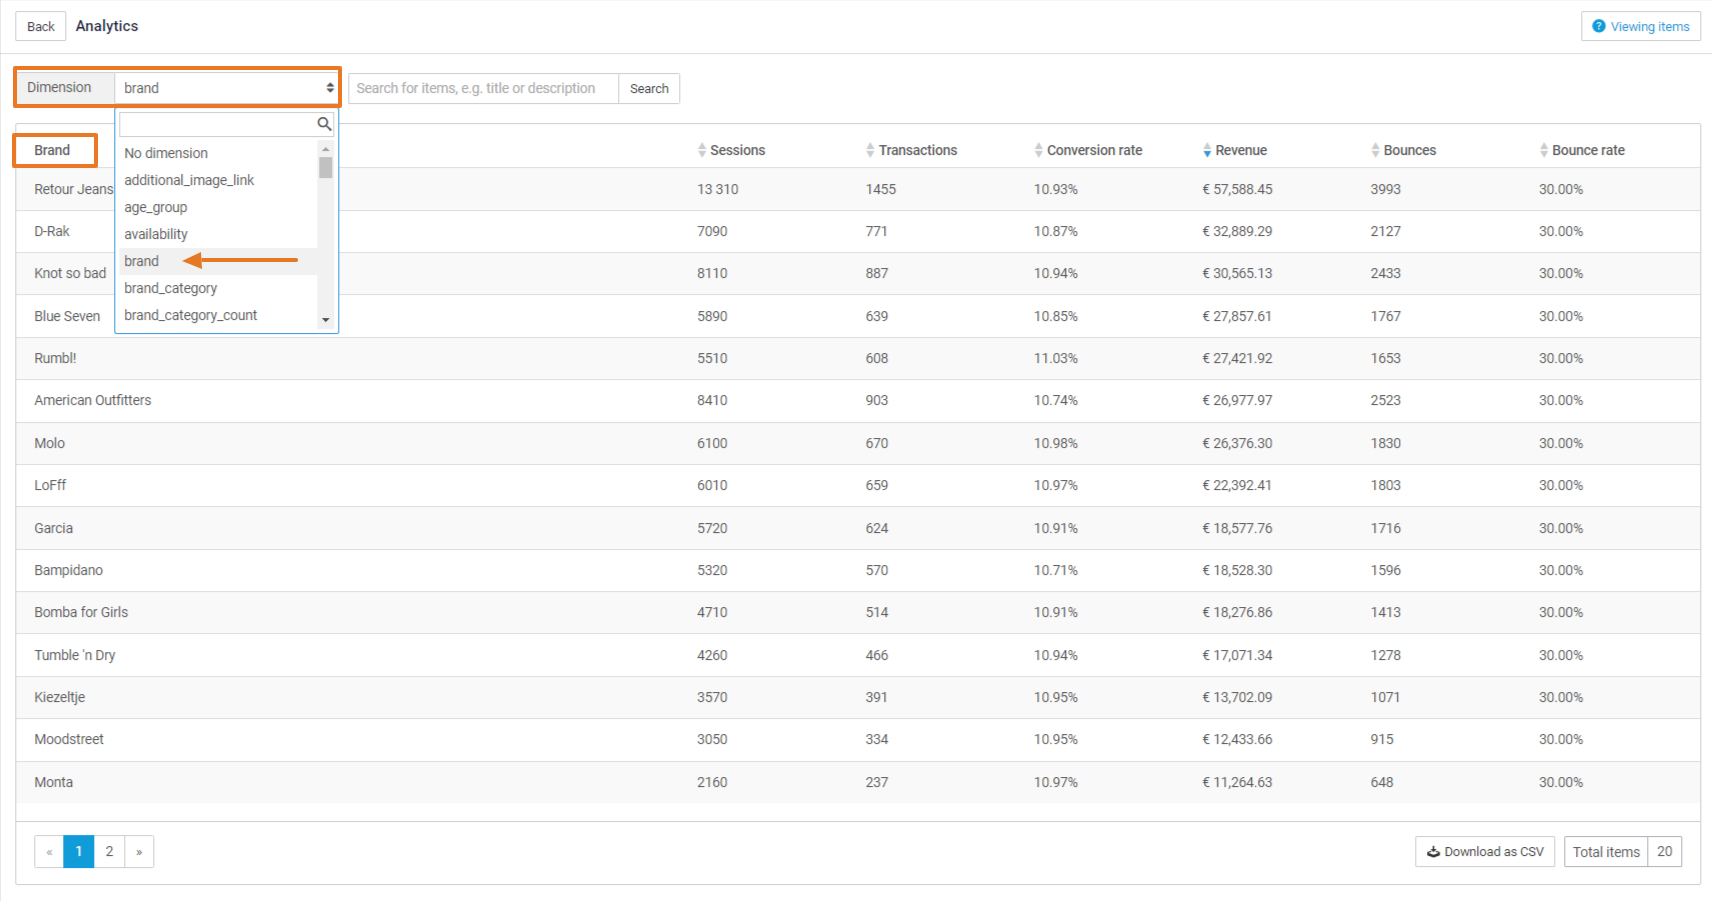Click the Revenue descending sort icon
Viewport: 1712px width, 901px height.
tap(1207, 150)
